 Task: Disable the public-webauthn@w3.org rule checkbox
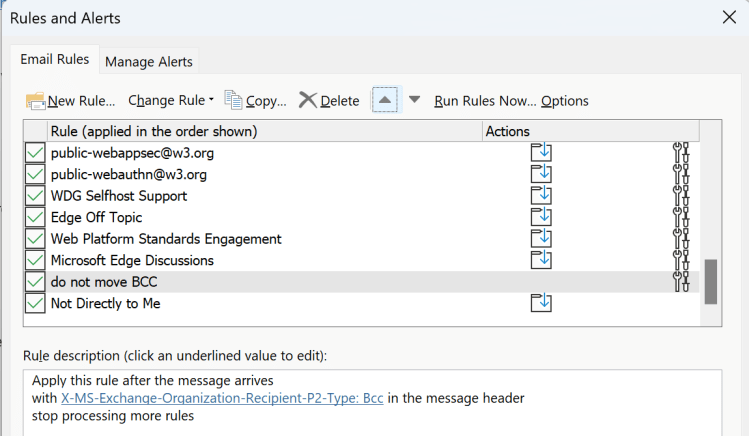(x=35, y=174)
